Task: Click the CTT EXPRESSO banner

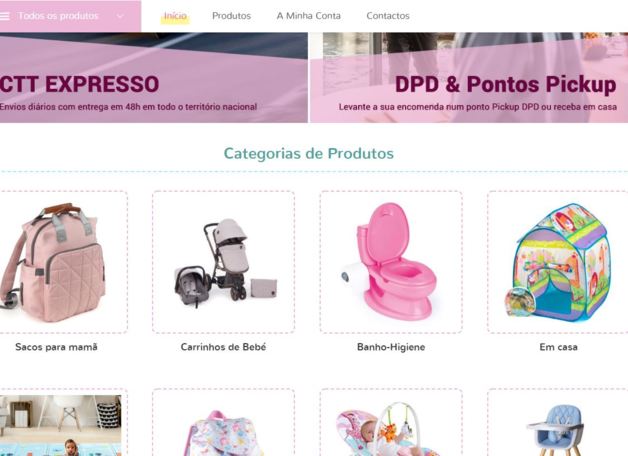Action: pos(154,78)
